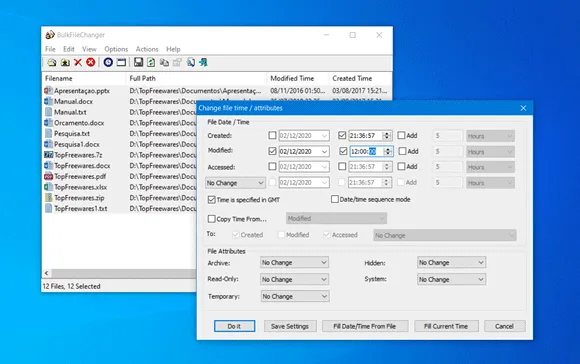Tick the Add checkbox in Created row
Image resolution: width=580 pixels, height=364 pixels.
tap(401, 135)
